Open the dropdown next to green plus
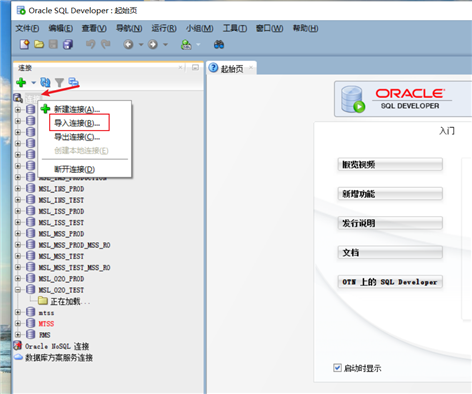Screen dimensions: 472x394 (33, 82)
